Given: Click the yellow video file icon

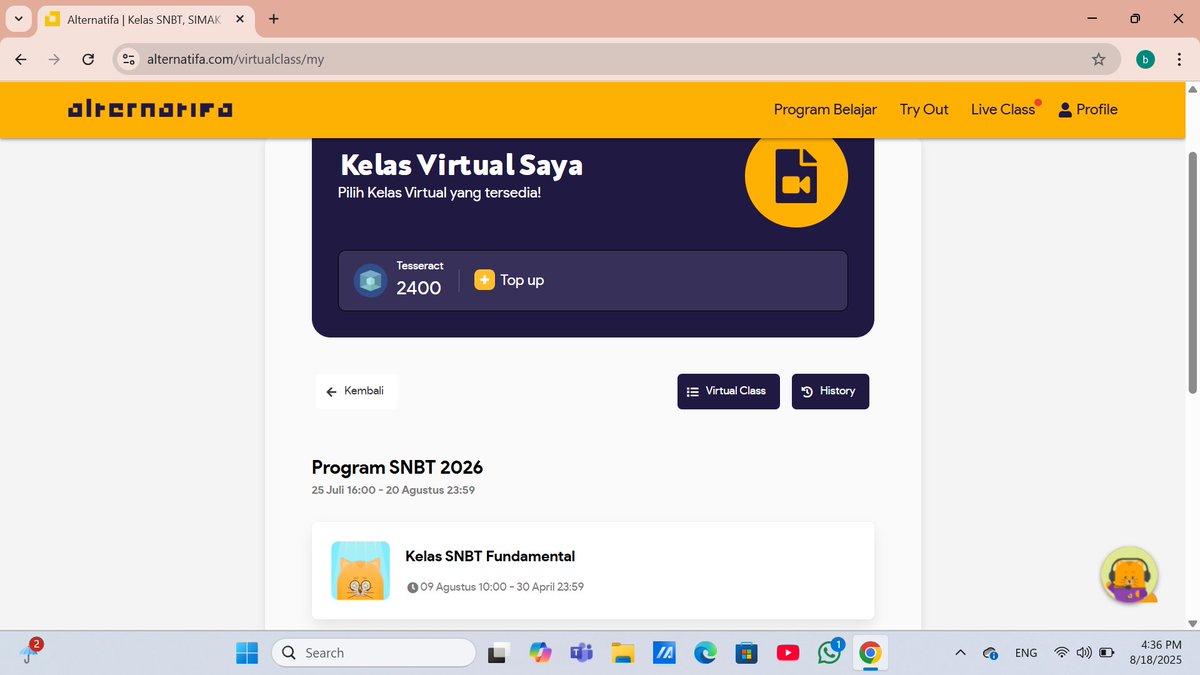Looking at the screenshot, I should pos(796,177).
